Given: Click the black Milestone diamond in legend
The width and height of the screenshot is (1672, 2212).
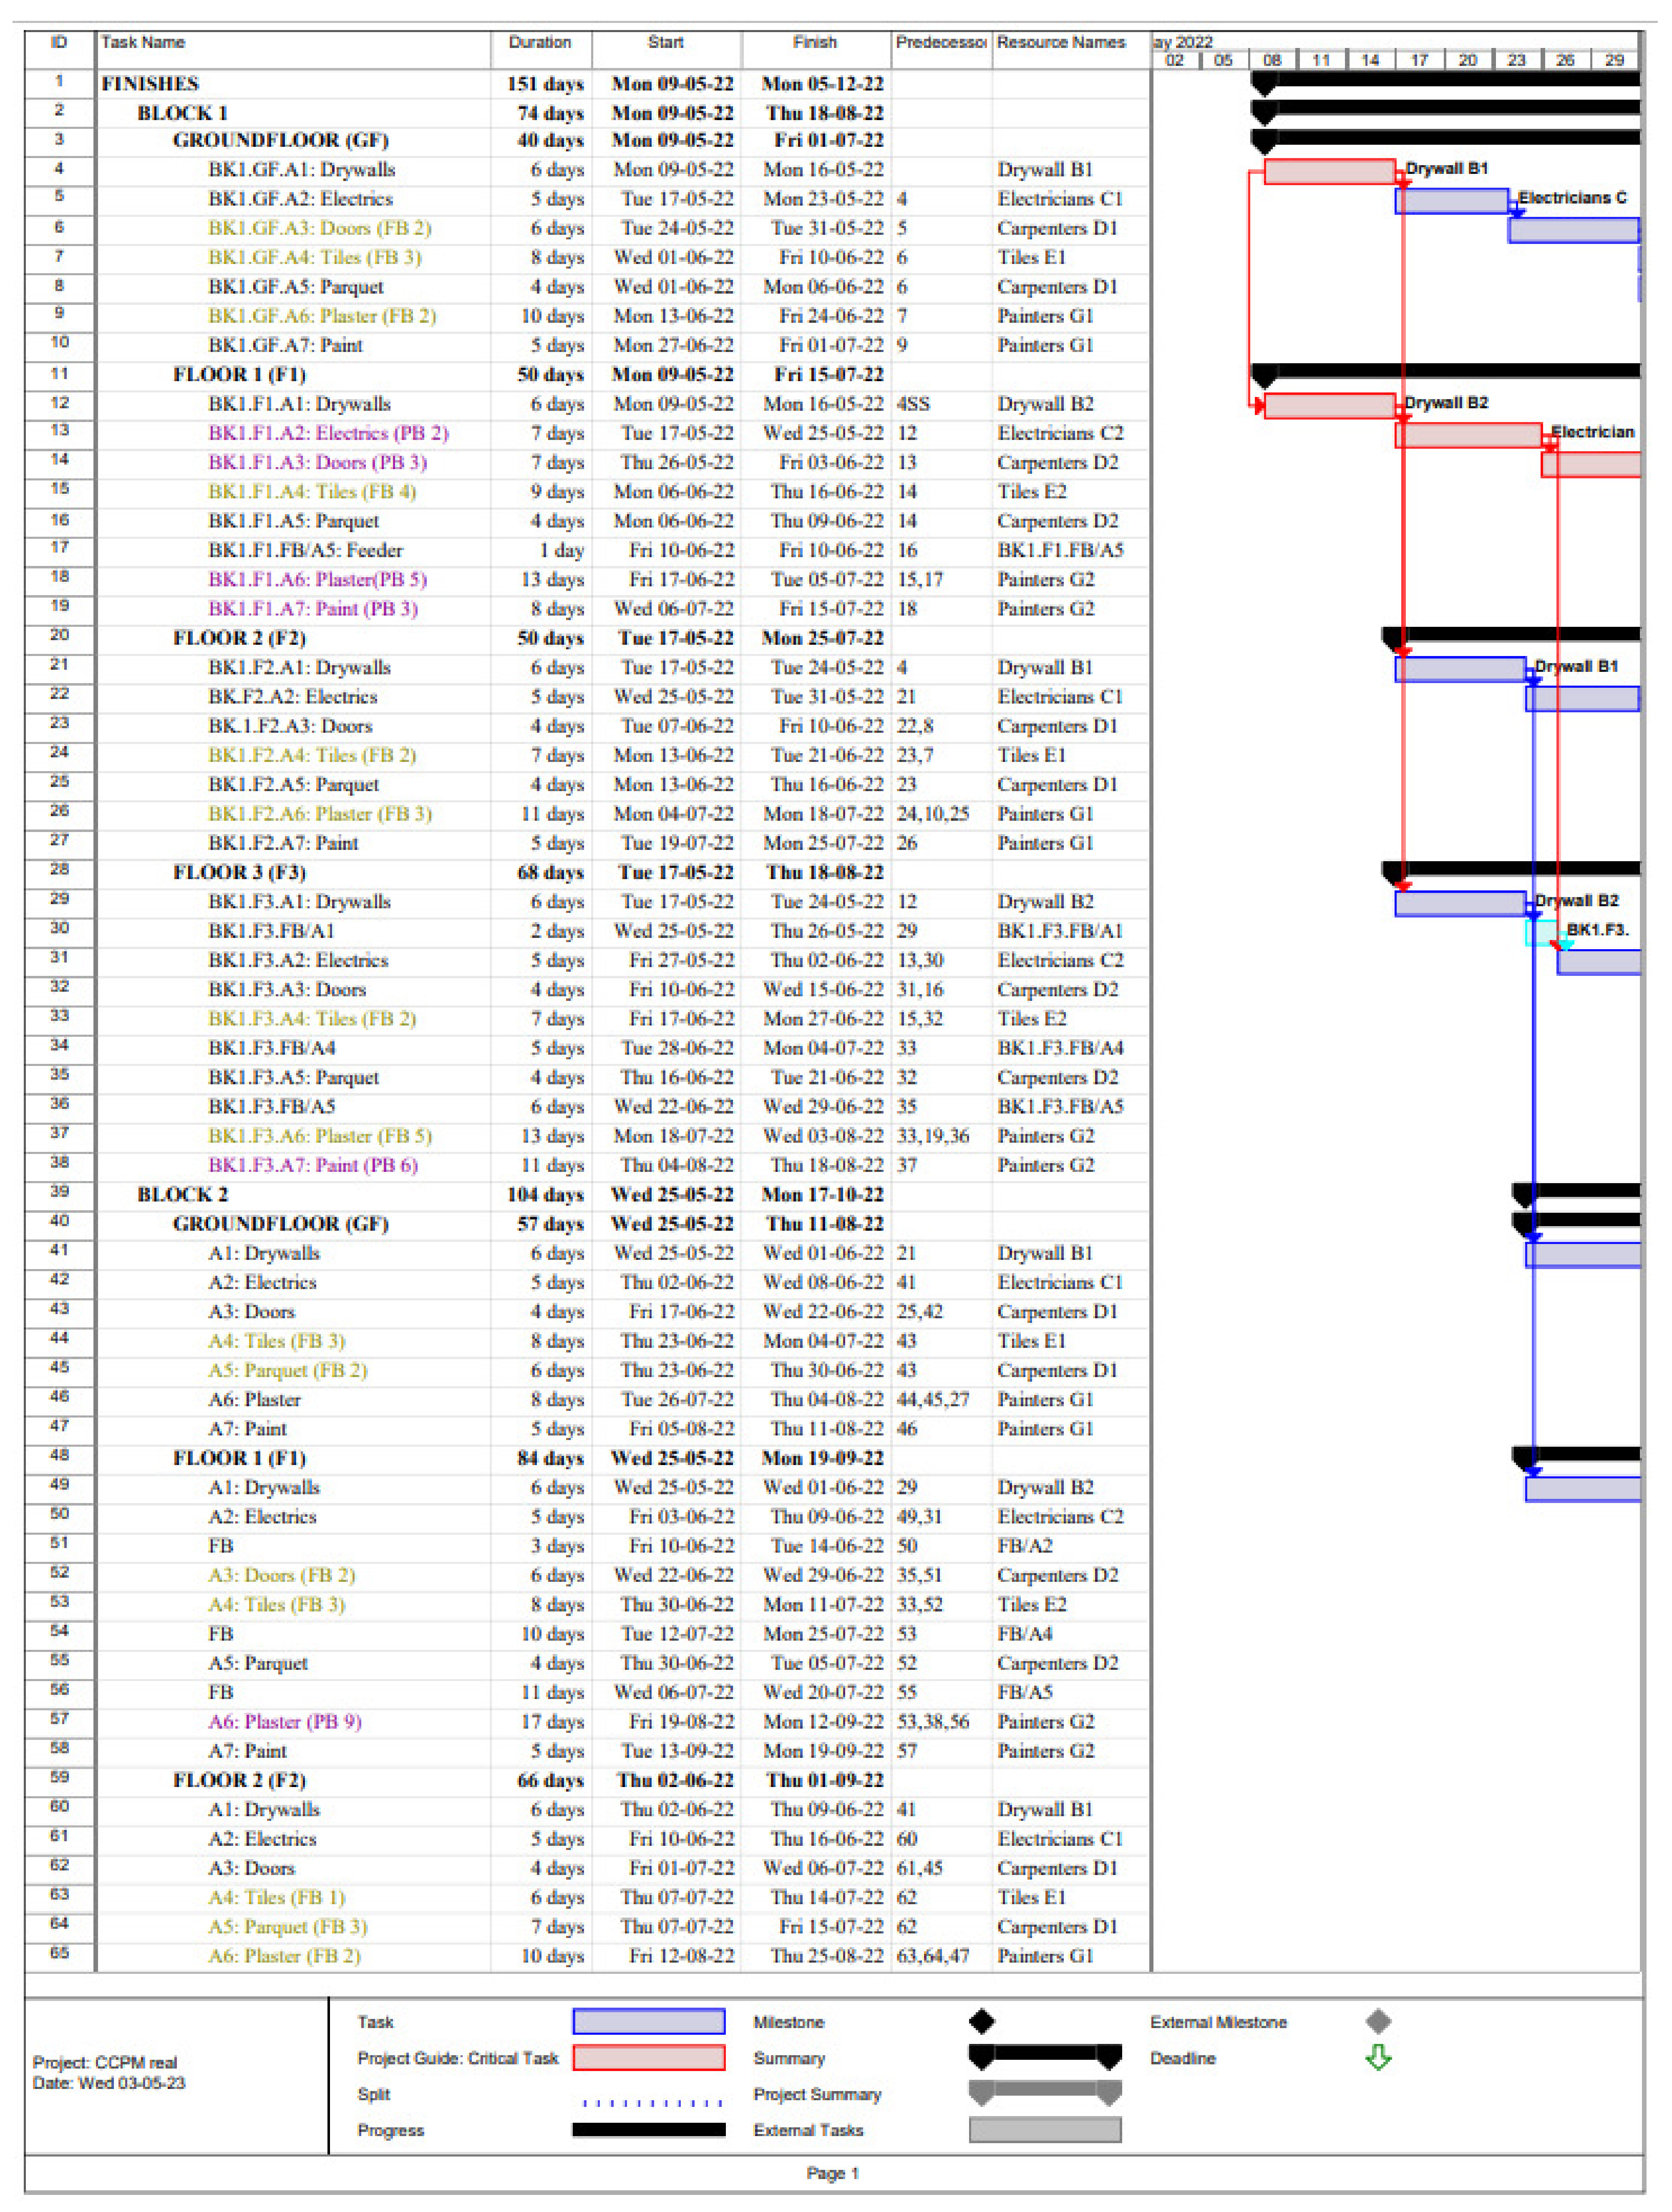Looking at the screenshot, I should [981, 2021].
